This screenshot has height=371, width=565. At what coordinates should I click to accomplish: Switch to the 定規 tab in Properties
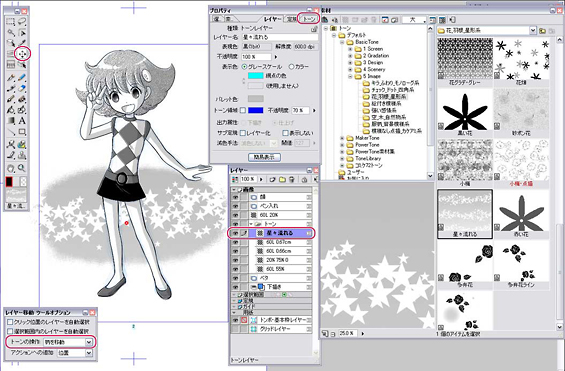pos(291,19)
